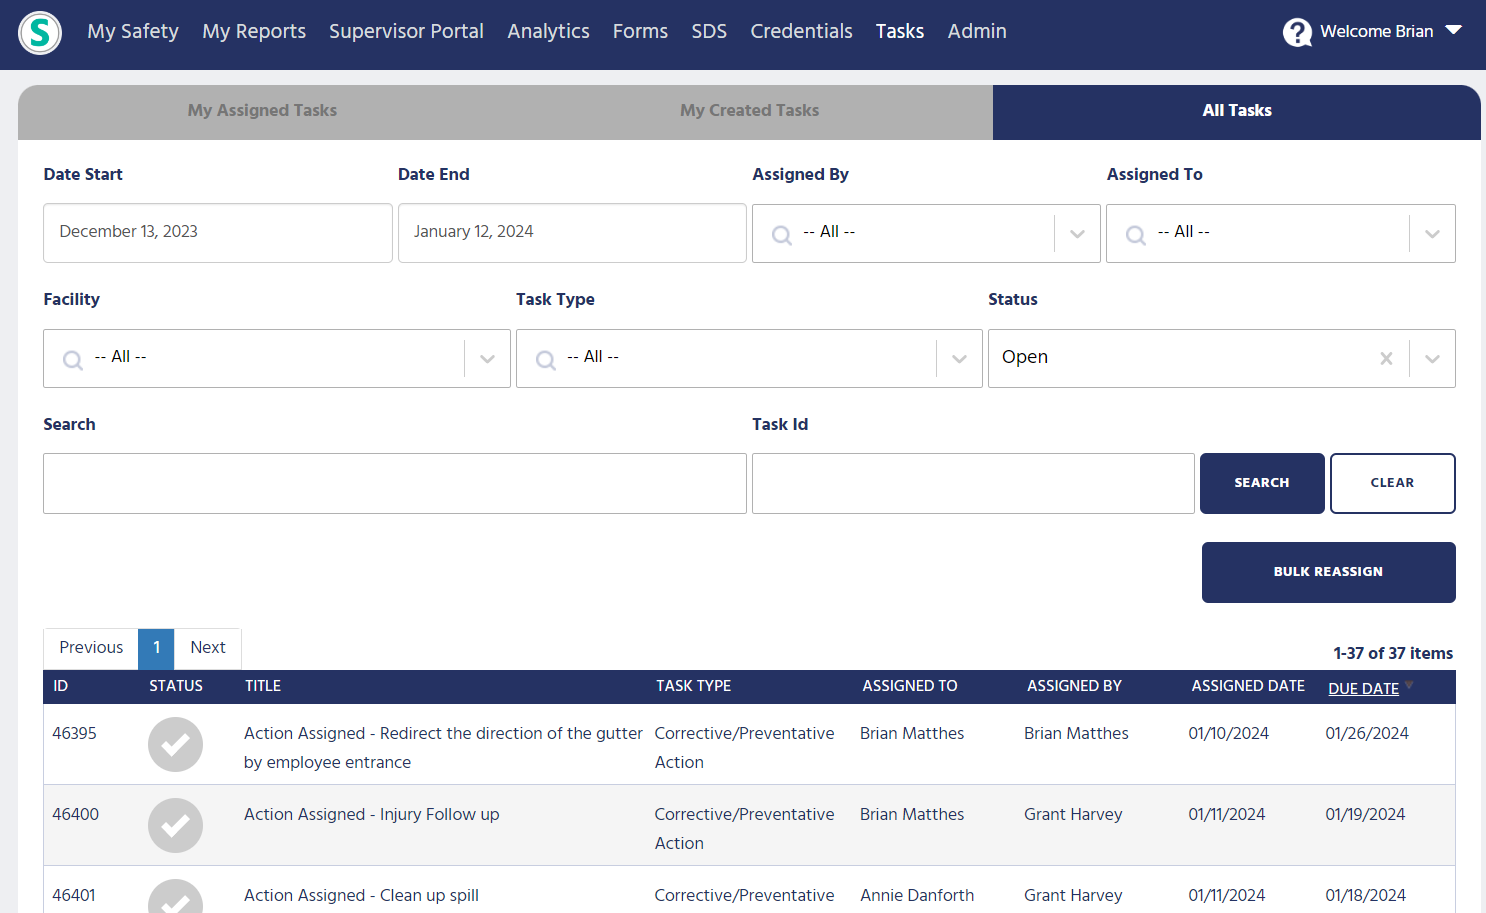Open Analytics in the top navigation
The width and height of the screenshot is (1486, 913).
[548, 31]
